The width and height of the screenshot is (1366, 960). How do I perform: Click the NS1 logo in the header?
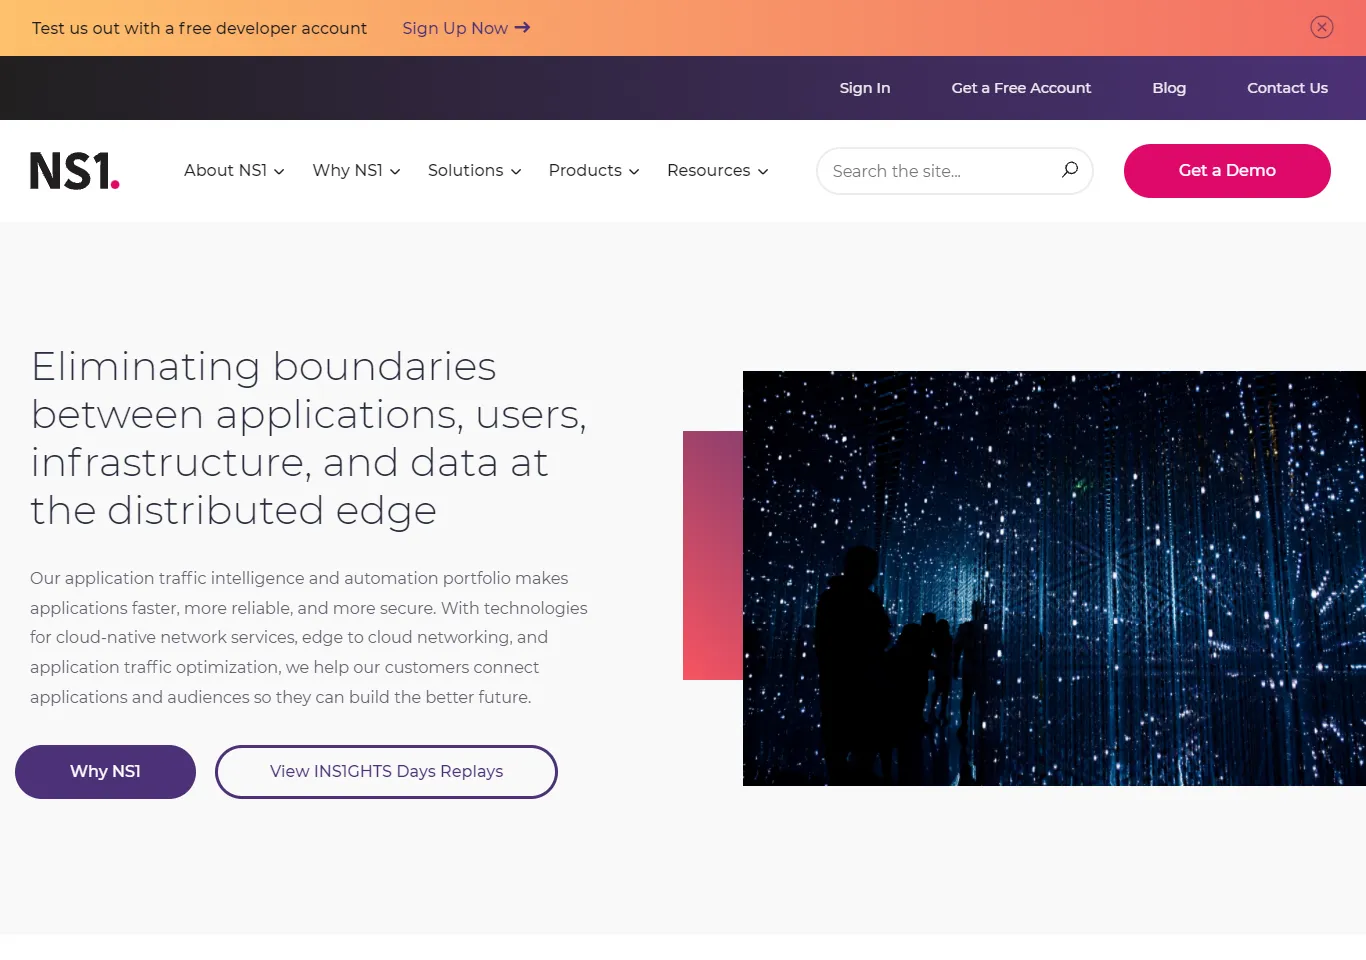[x=74, y=171]
